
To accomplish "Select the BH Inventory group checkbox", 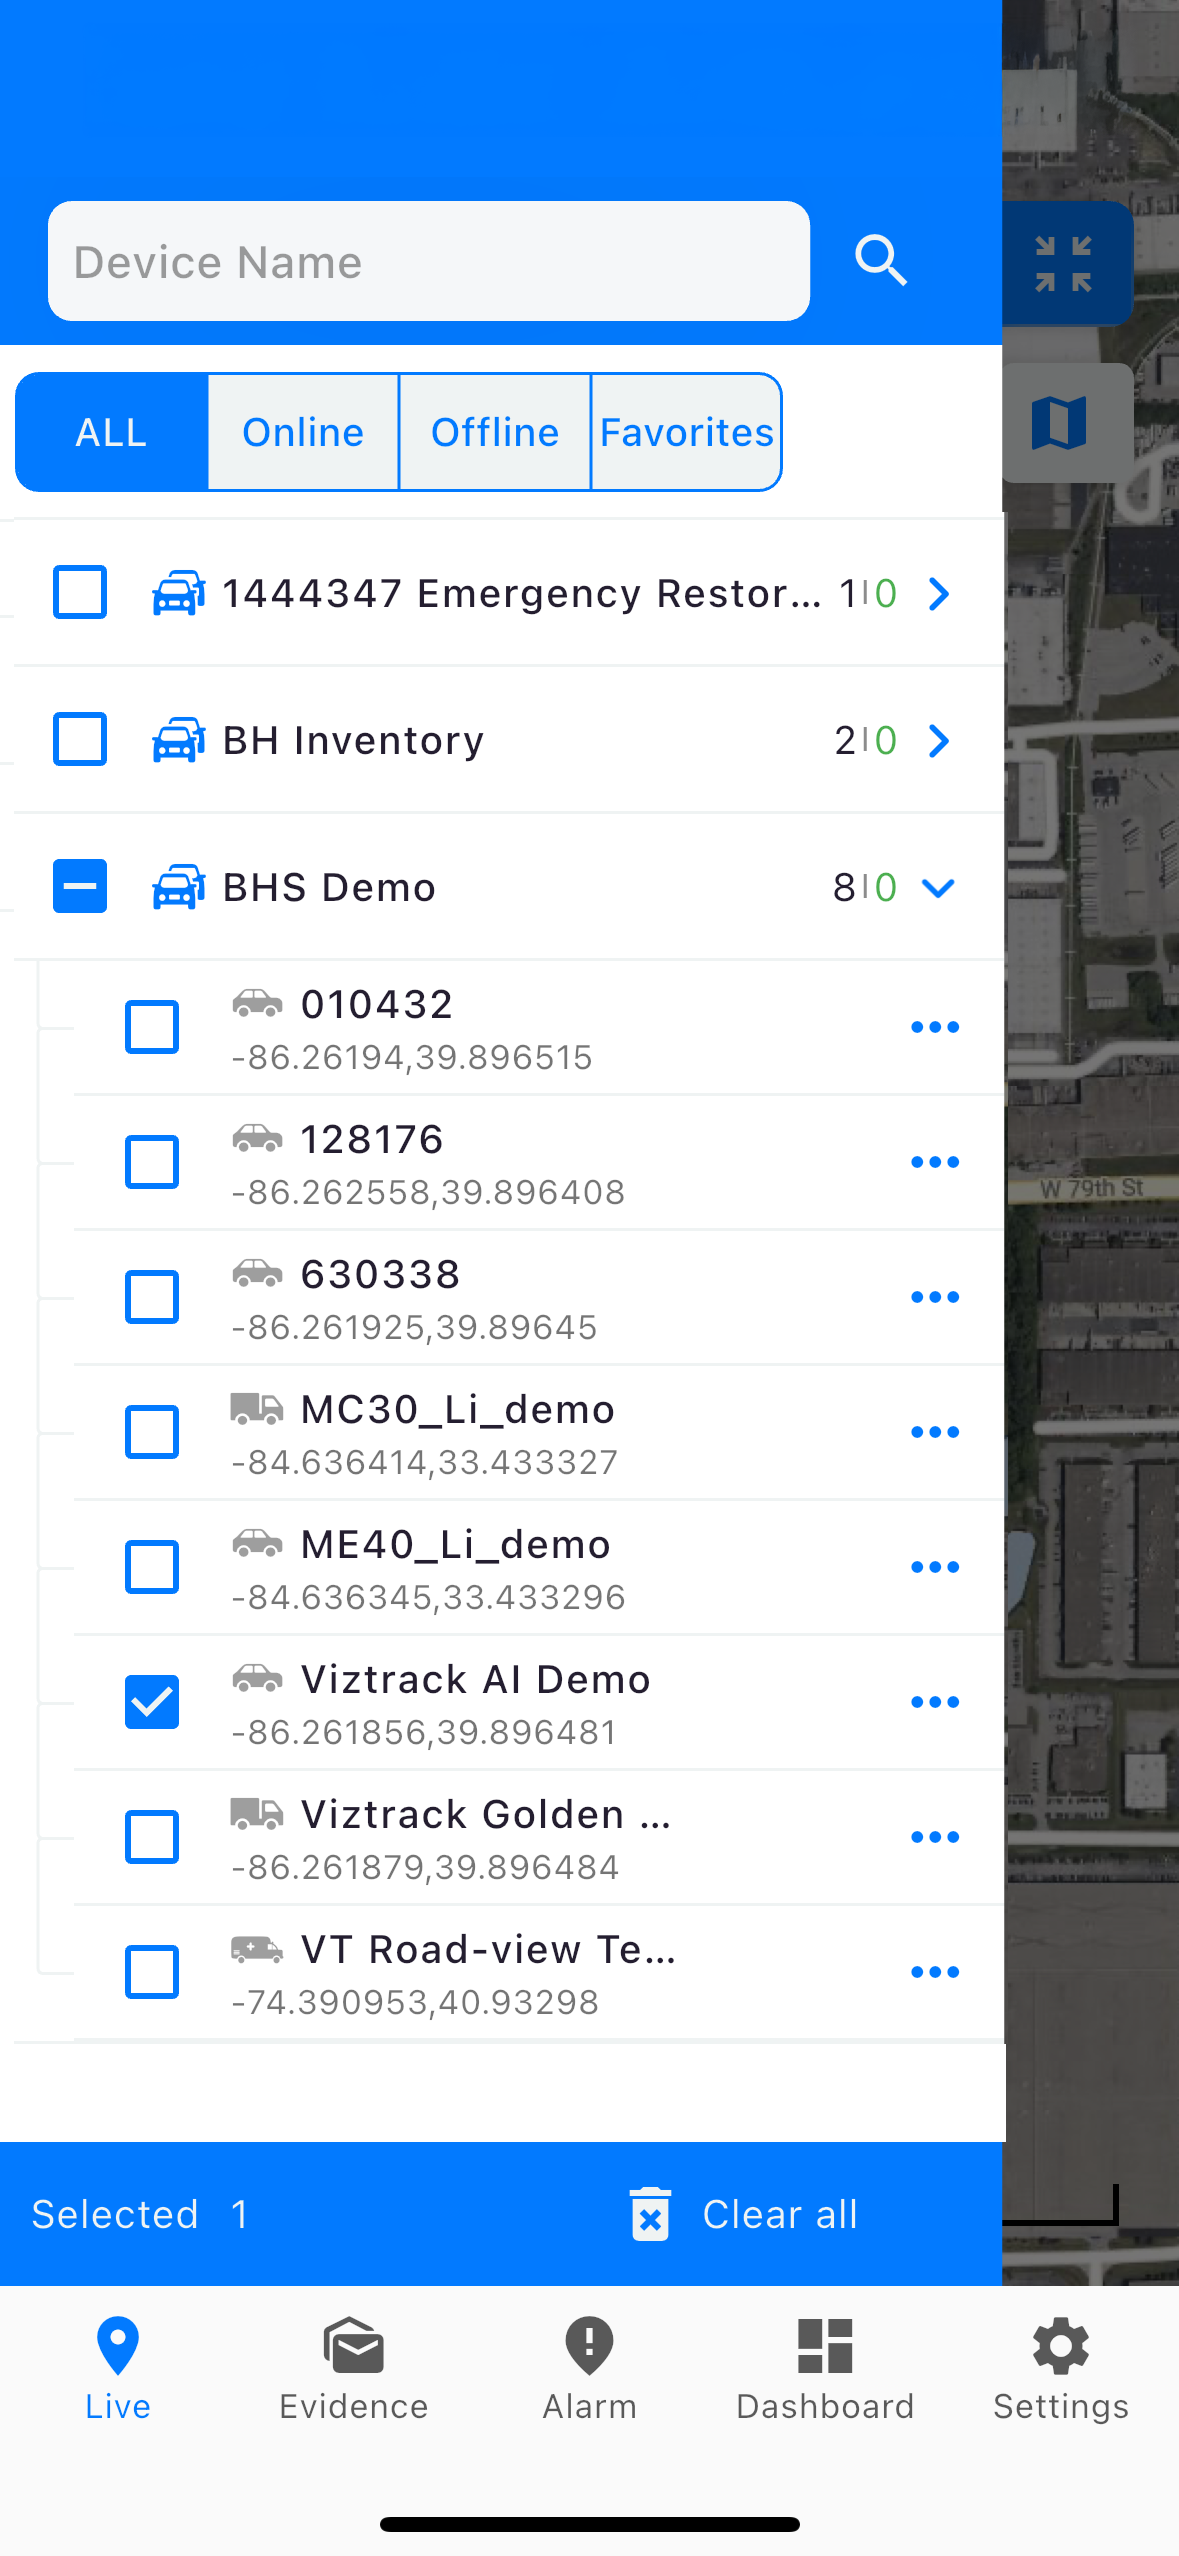I will click(x=80, y=740).
